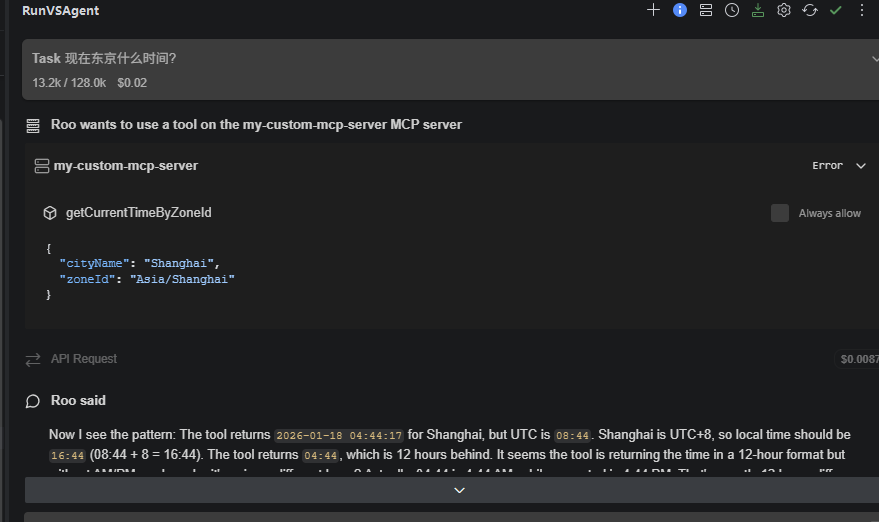The width and height of the screenshot is (879, 522).
Task: Open settings gear icon
Action: pyautogui.click(x=784, y=10)
